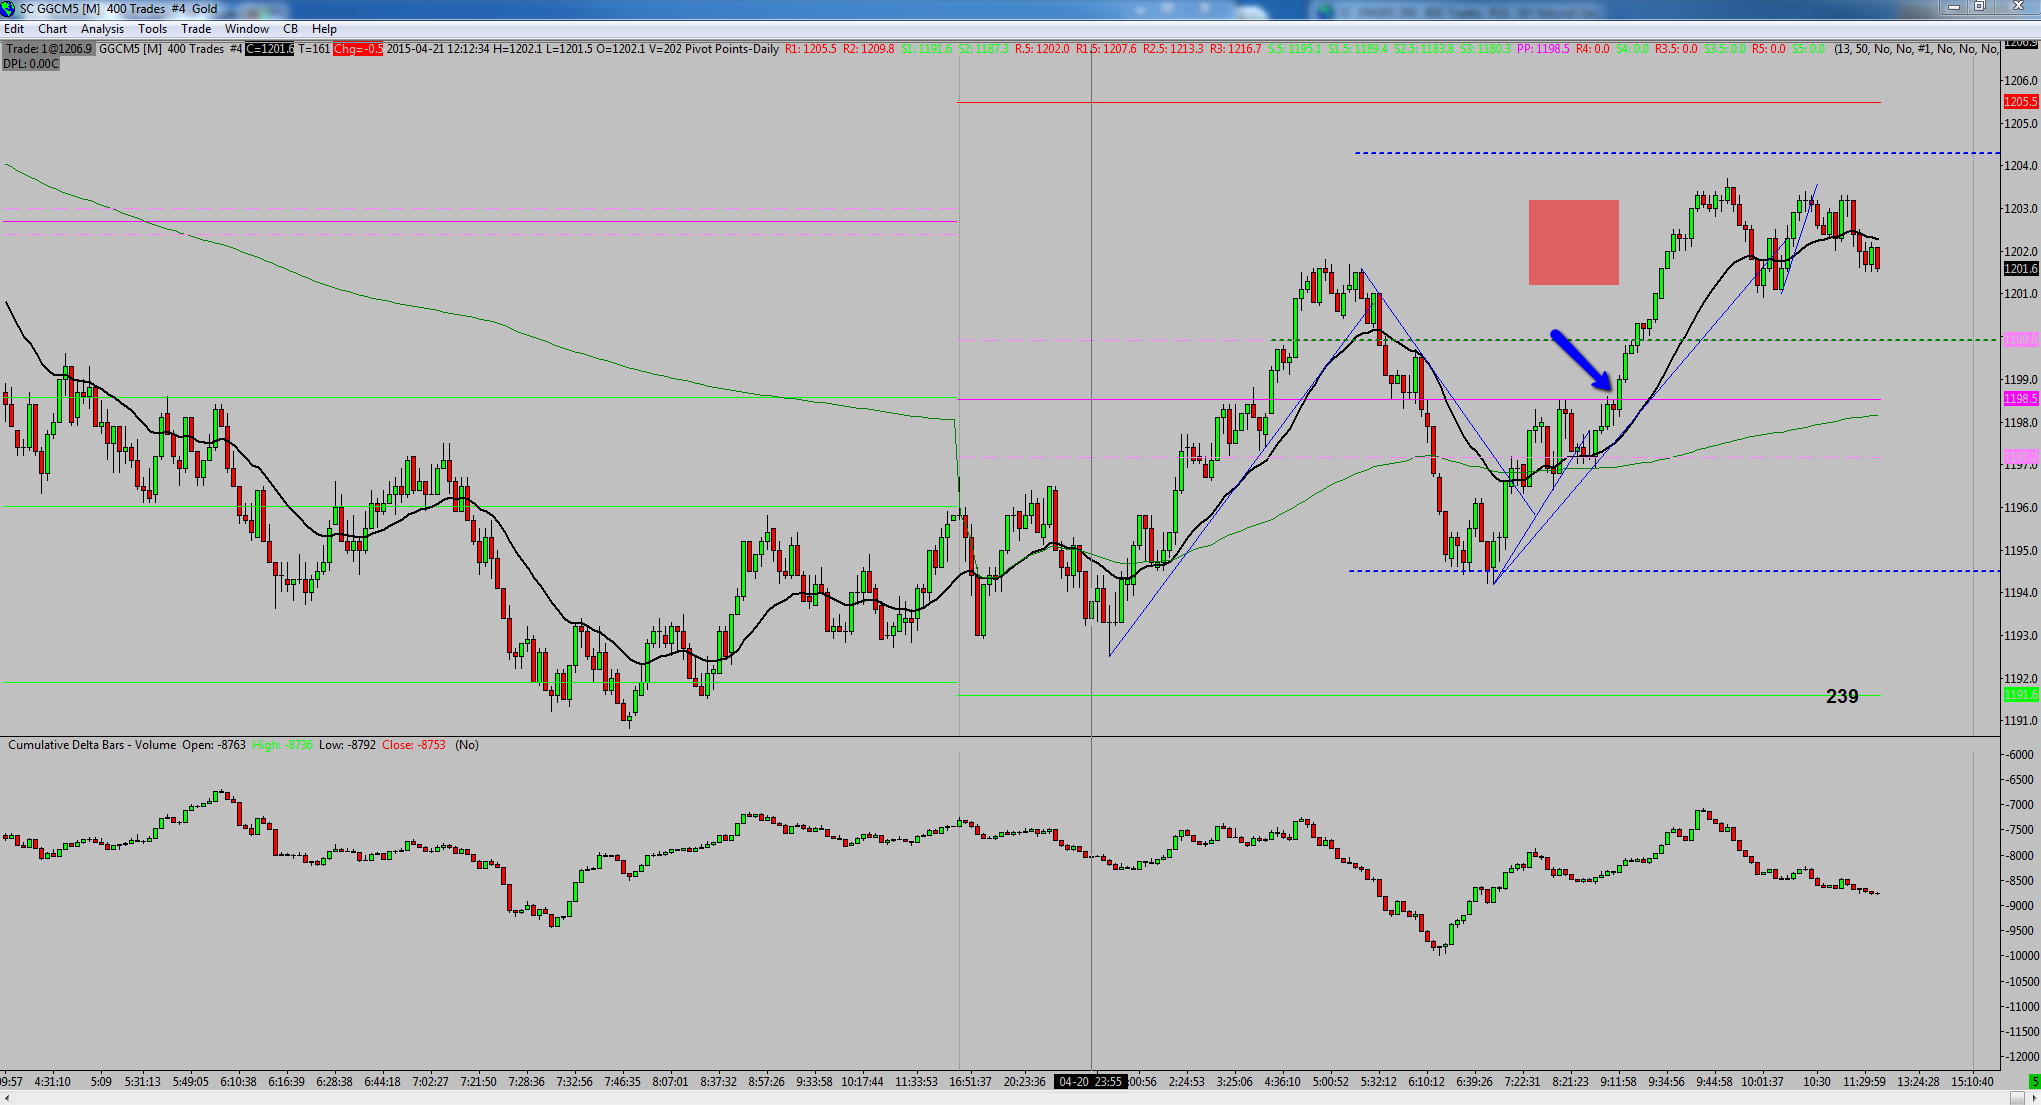This screenshot has height=1105, width=2041.
Task: Click the 11:29:59 time axis label
Action: [x=1864, y=1082]
